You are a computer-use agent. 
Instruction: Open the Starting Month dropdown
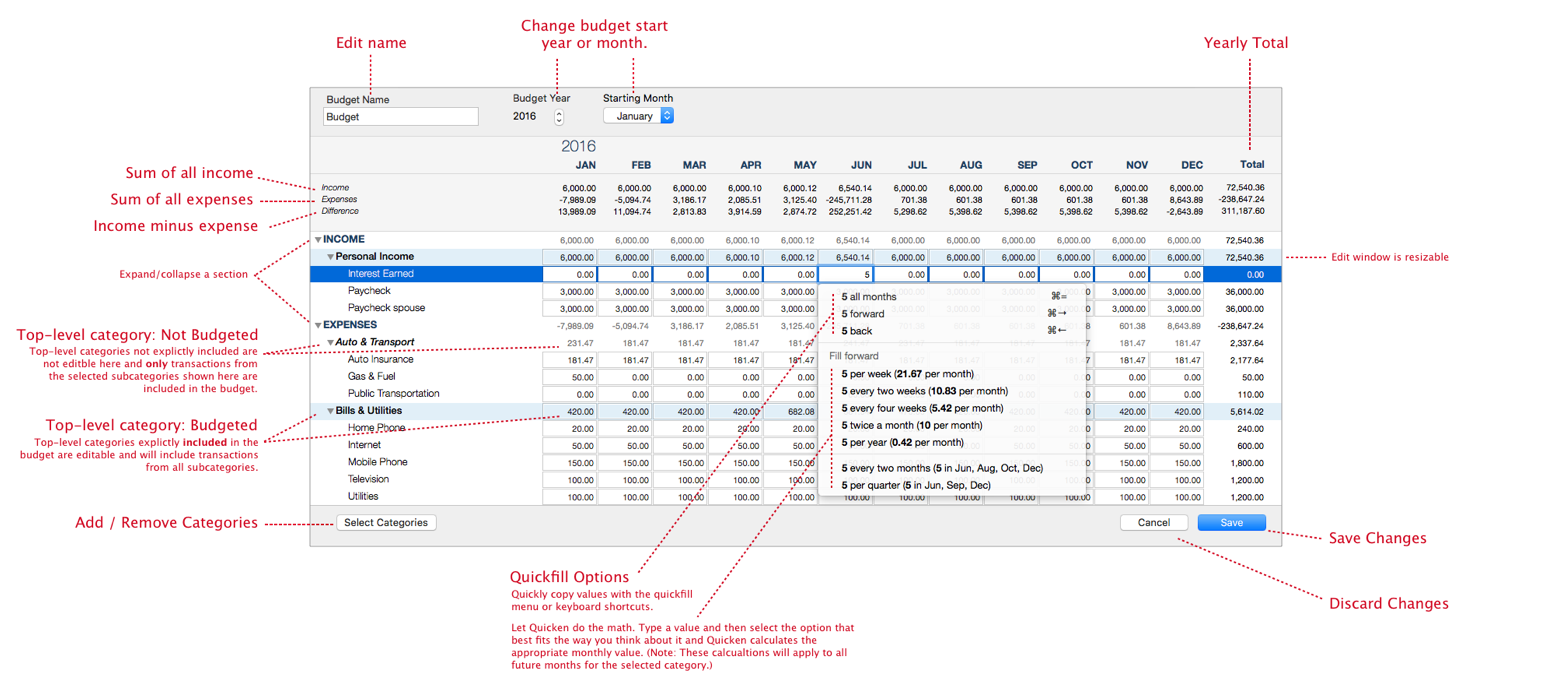coord(638,116)
